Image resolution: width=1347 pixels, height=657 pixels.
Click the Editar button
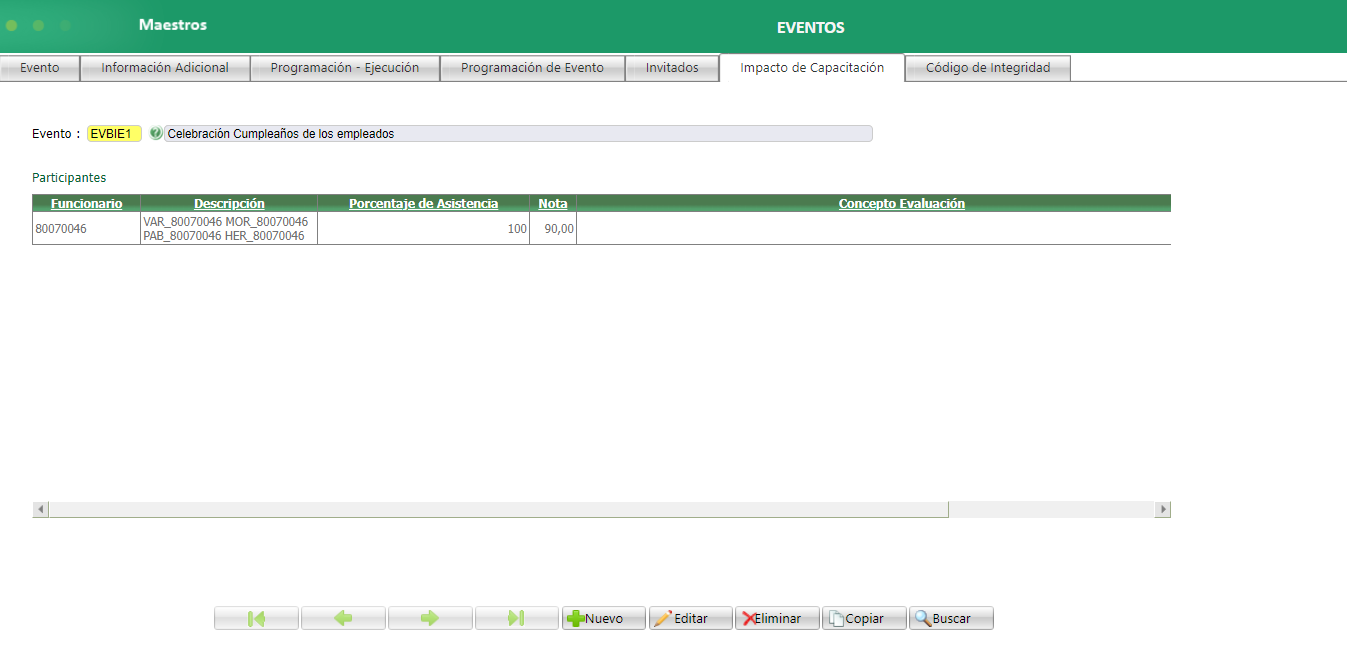click(691, 618)
